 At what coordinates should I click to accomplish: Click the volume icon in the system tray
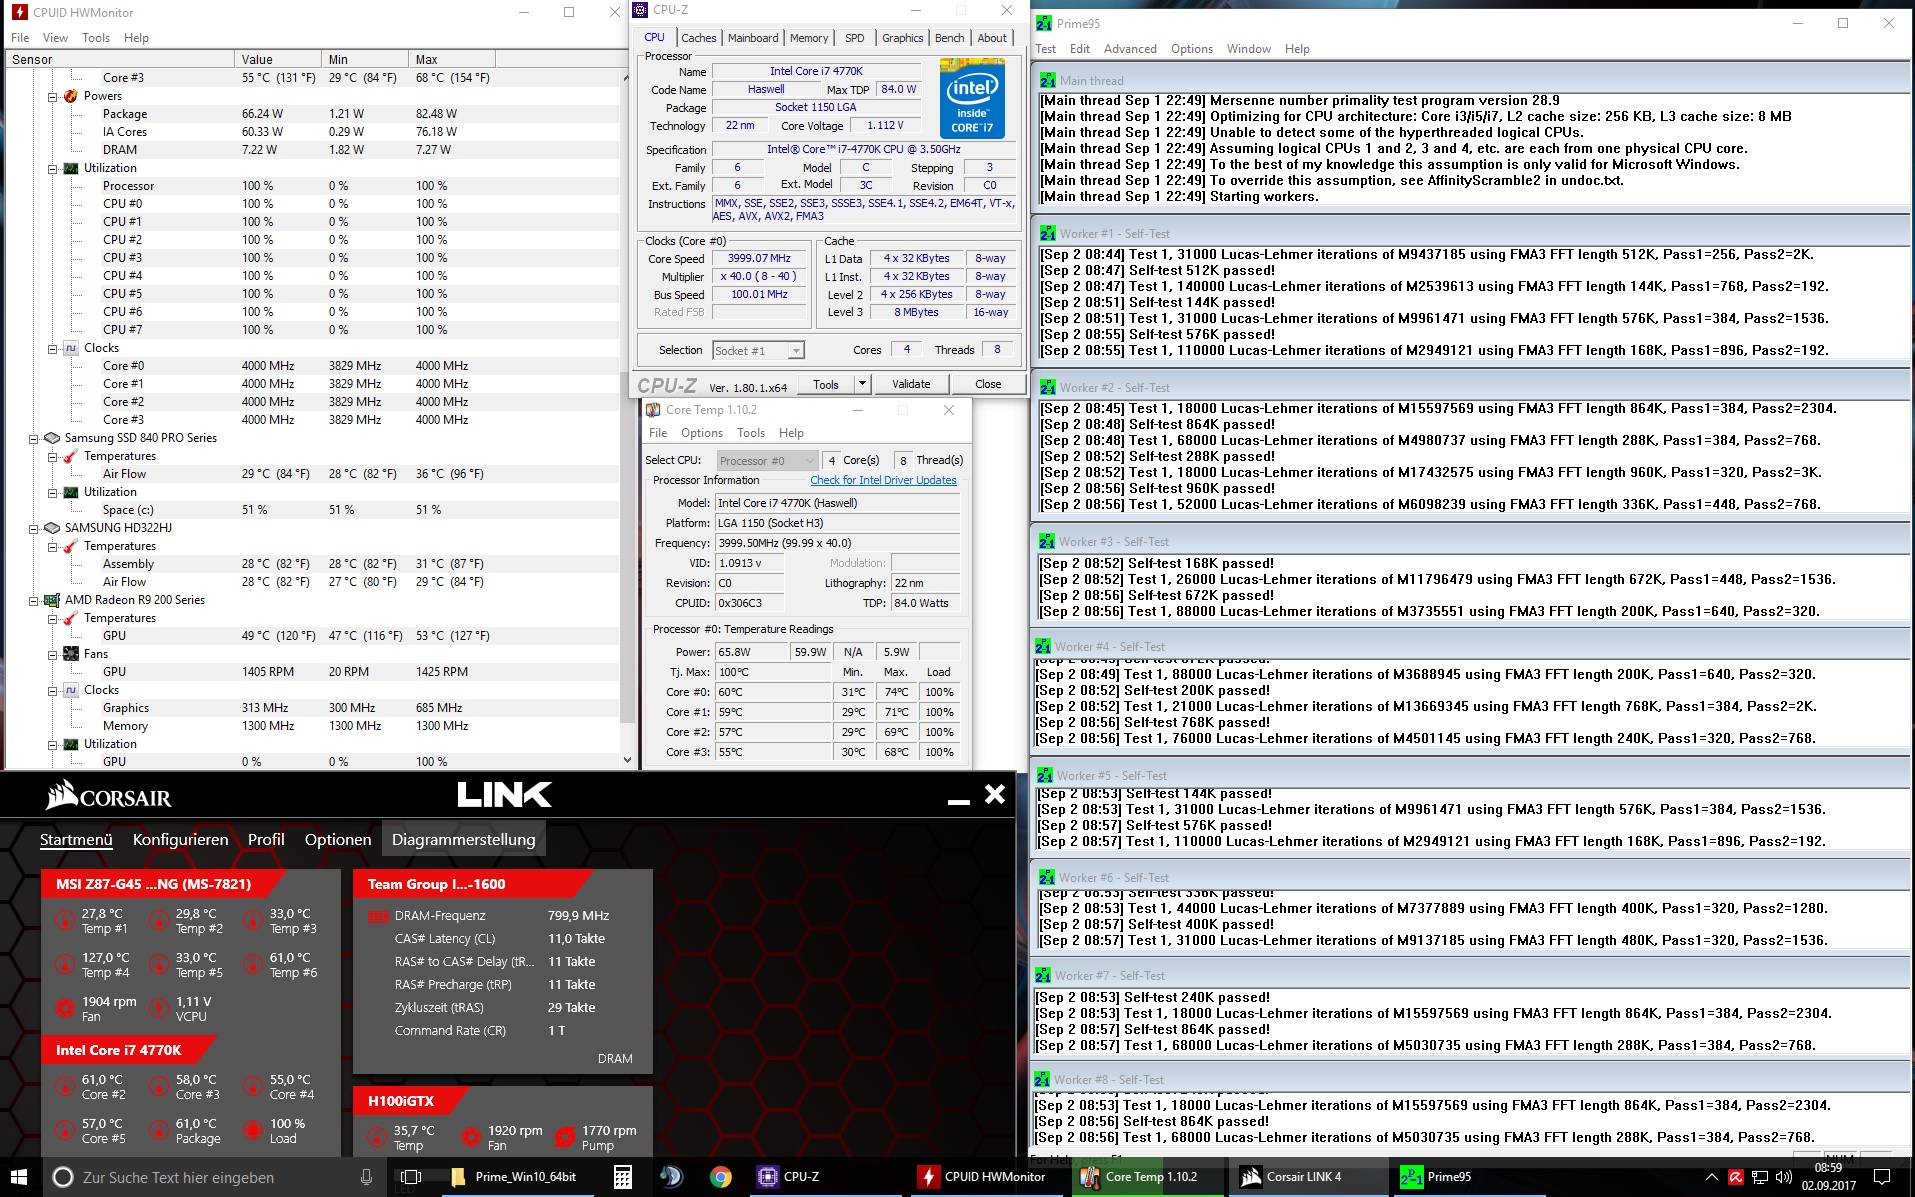pyautogui.click(x=1783, y=1177)
